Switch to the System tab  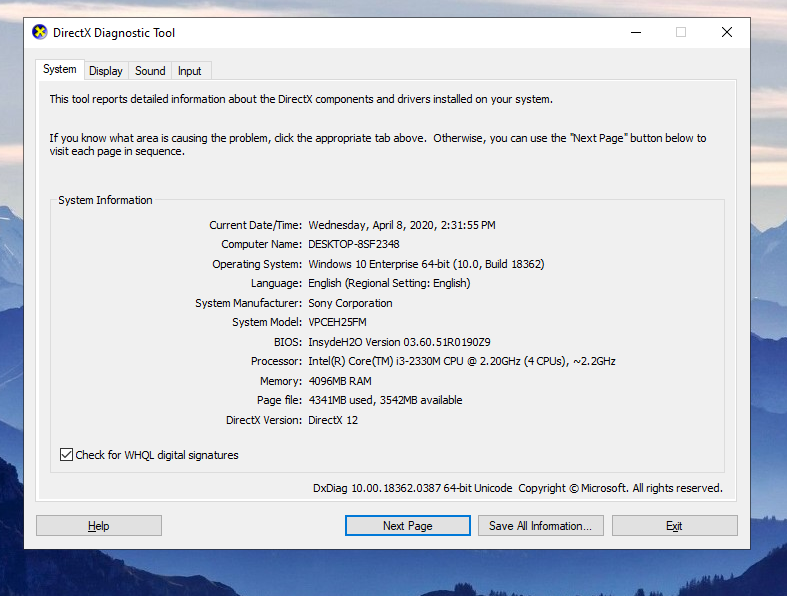60,69
